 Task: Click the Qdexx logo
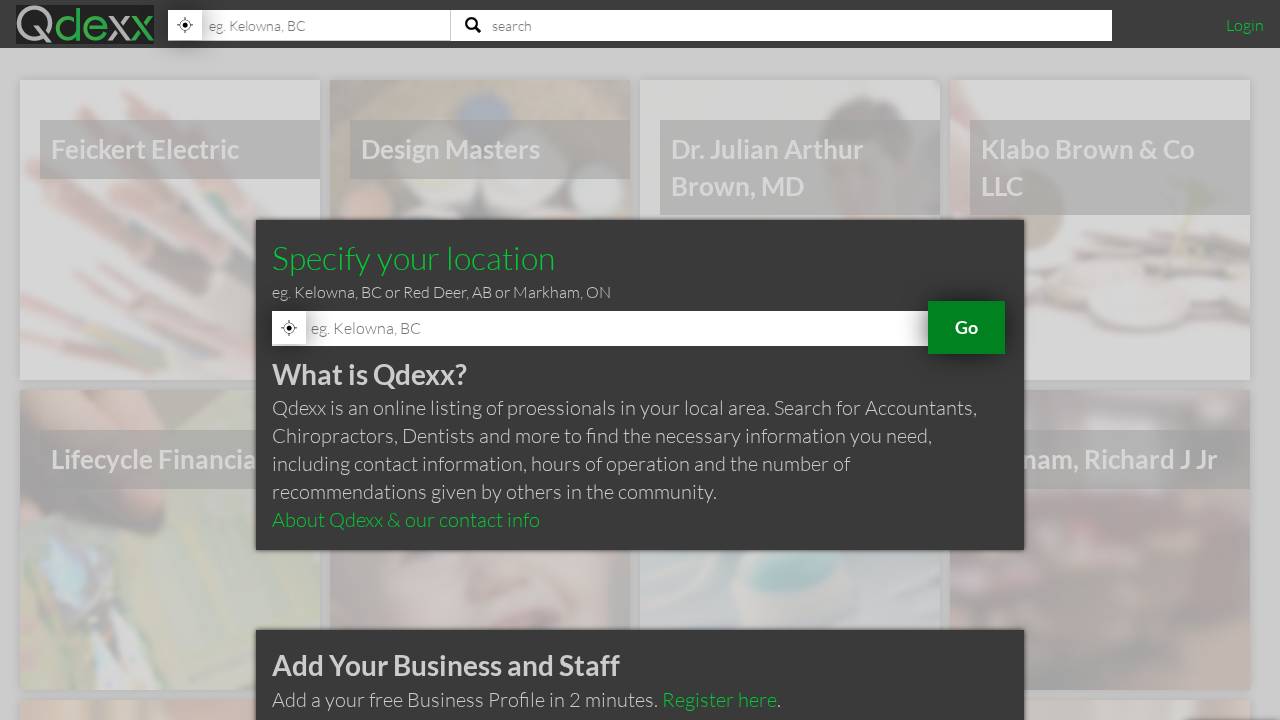84,25
